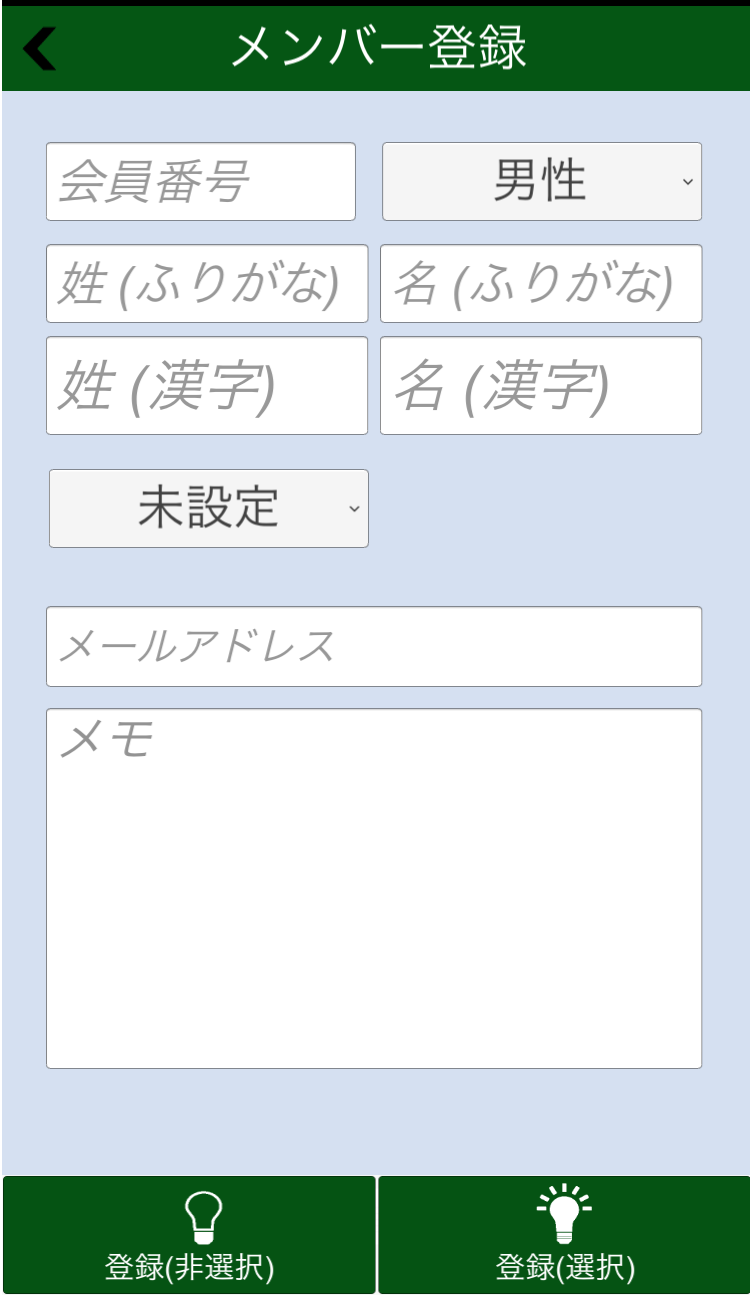The image size is (750, 1300).
Task: Select the 名 (ふりがな) text box
Action: click(x=541, y=284)
